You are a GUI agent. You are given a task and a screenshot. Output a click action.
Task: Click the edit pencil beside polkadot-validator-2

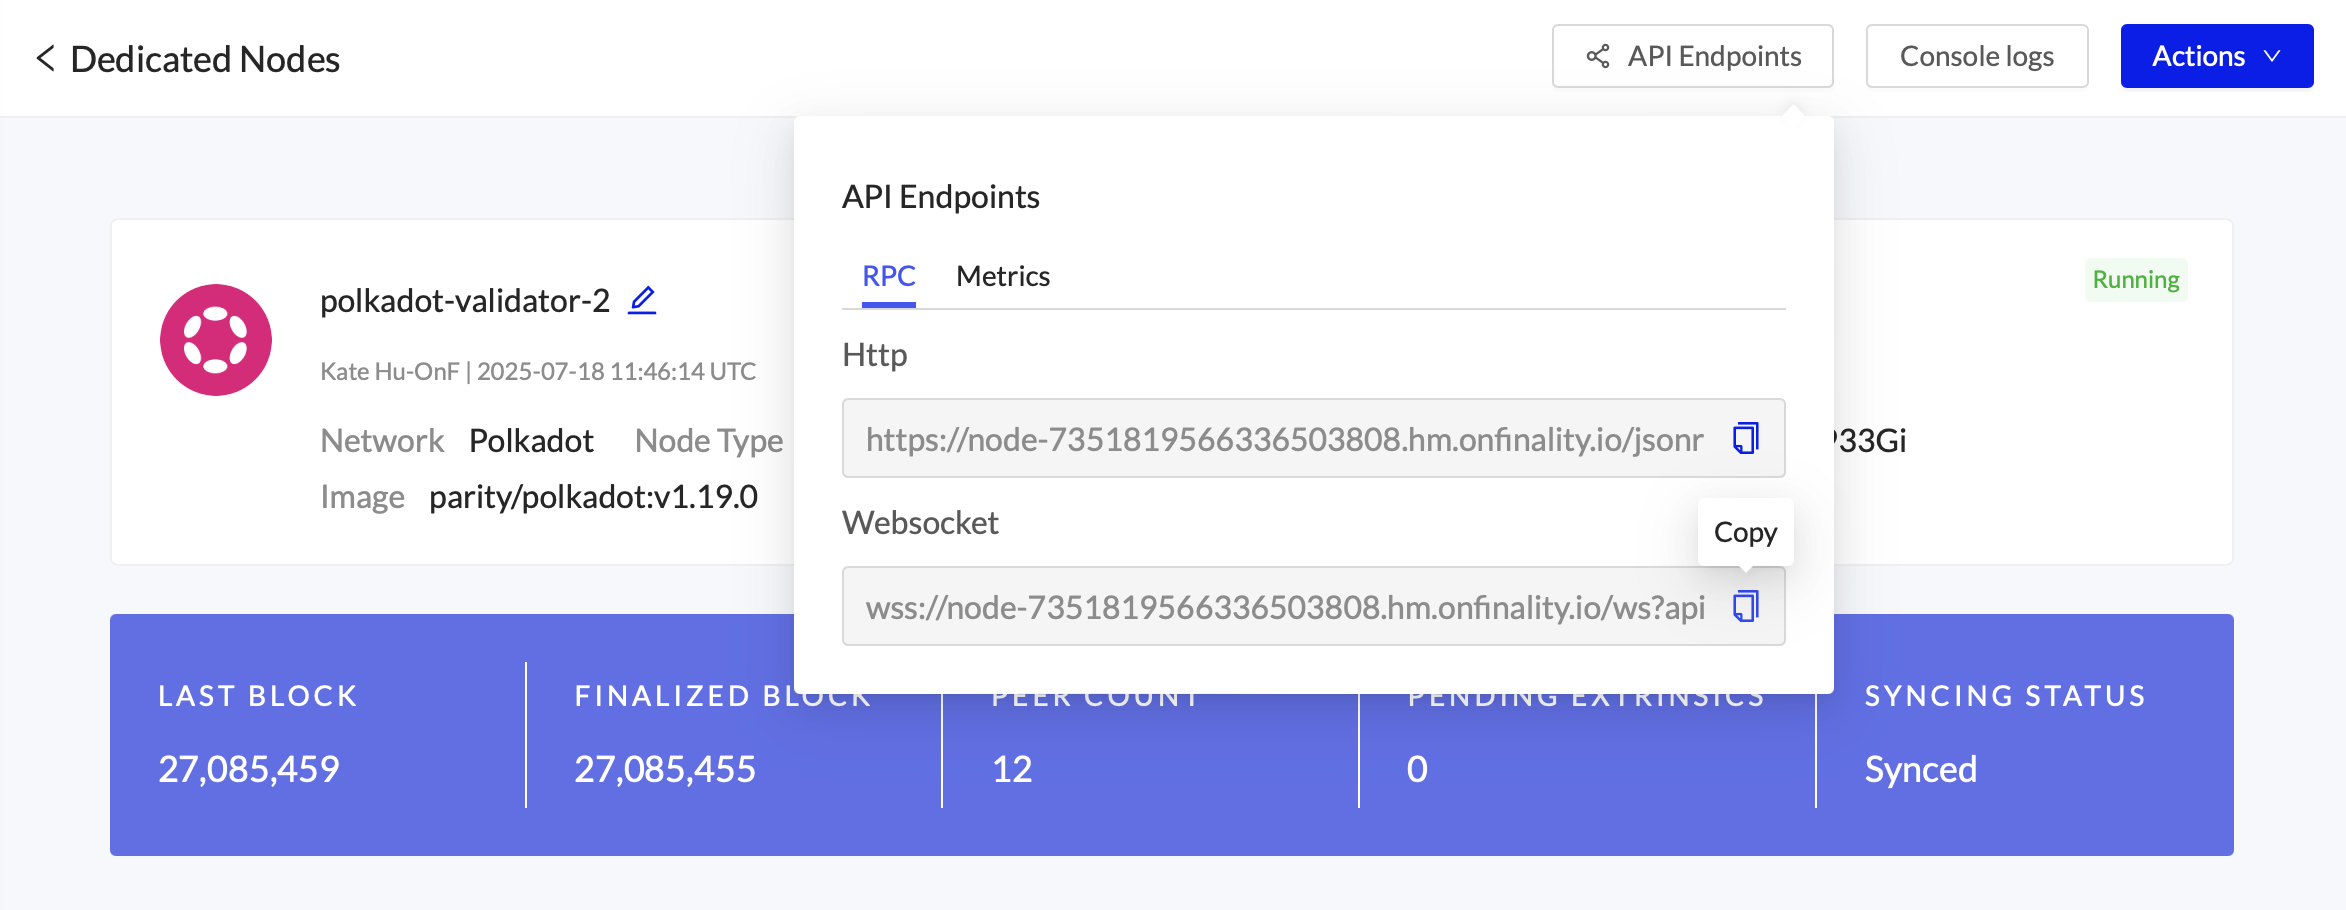click(x=643, y=299)
